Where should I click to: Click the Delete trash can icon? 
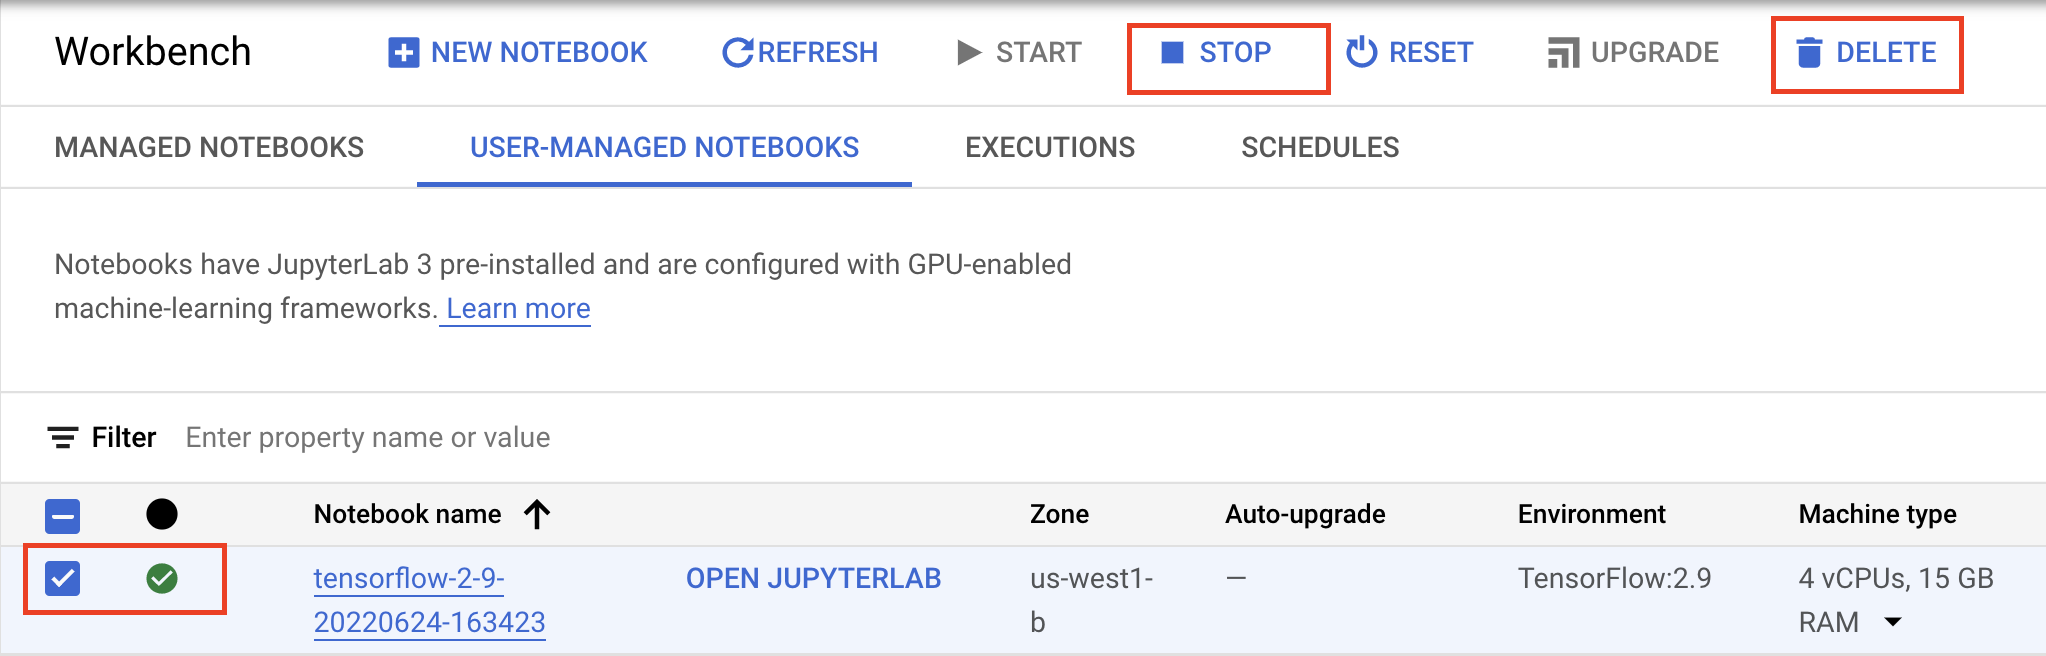coord(1808,53)
